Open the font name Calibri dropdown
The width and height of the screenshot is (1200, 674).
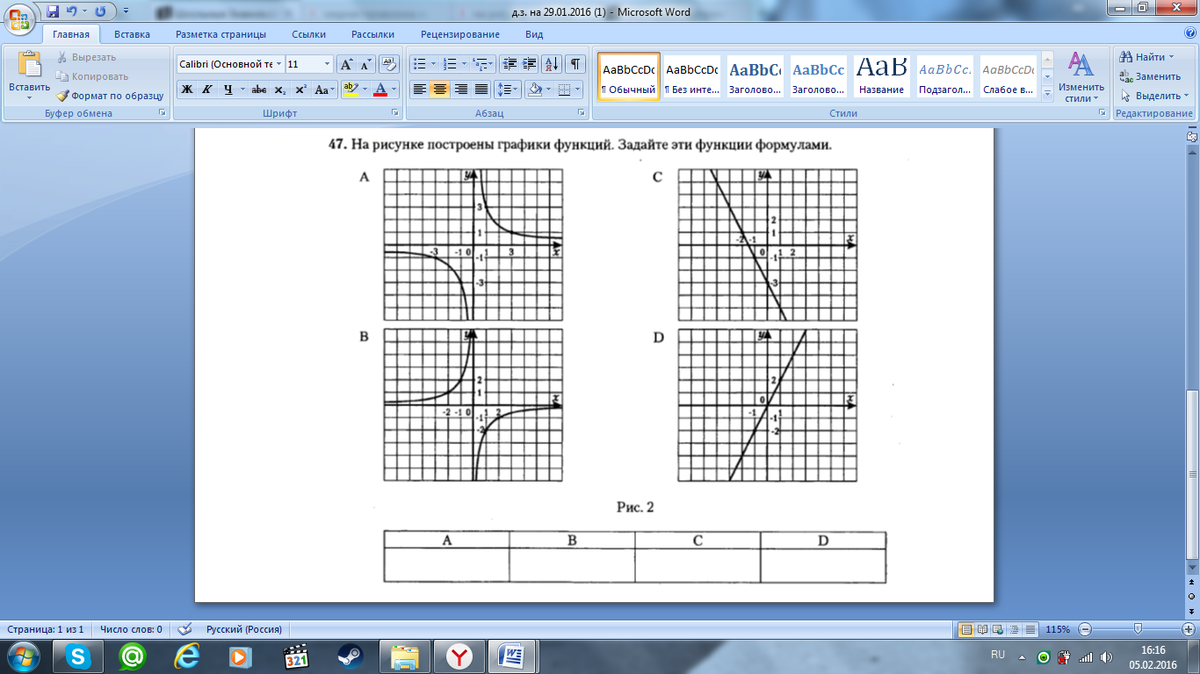[x=278, y=64]
